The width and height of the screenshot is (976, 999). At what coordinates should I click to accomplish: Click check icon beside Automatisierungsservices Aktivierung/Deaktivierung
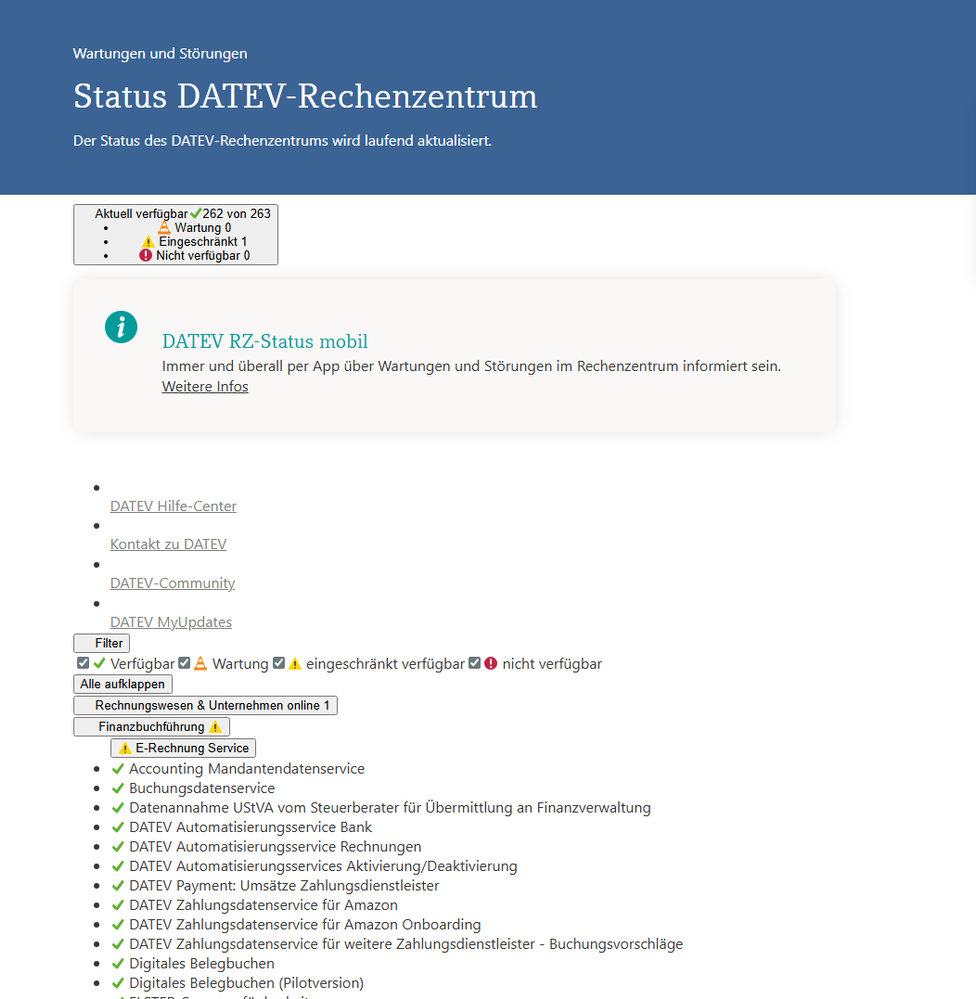pyautogui.click(x=118, y=866)
